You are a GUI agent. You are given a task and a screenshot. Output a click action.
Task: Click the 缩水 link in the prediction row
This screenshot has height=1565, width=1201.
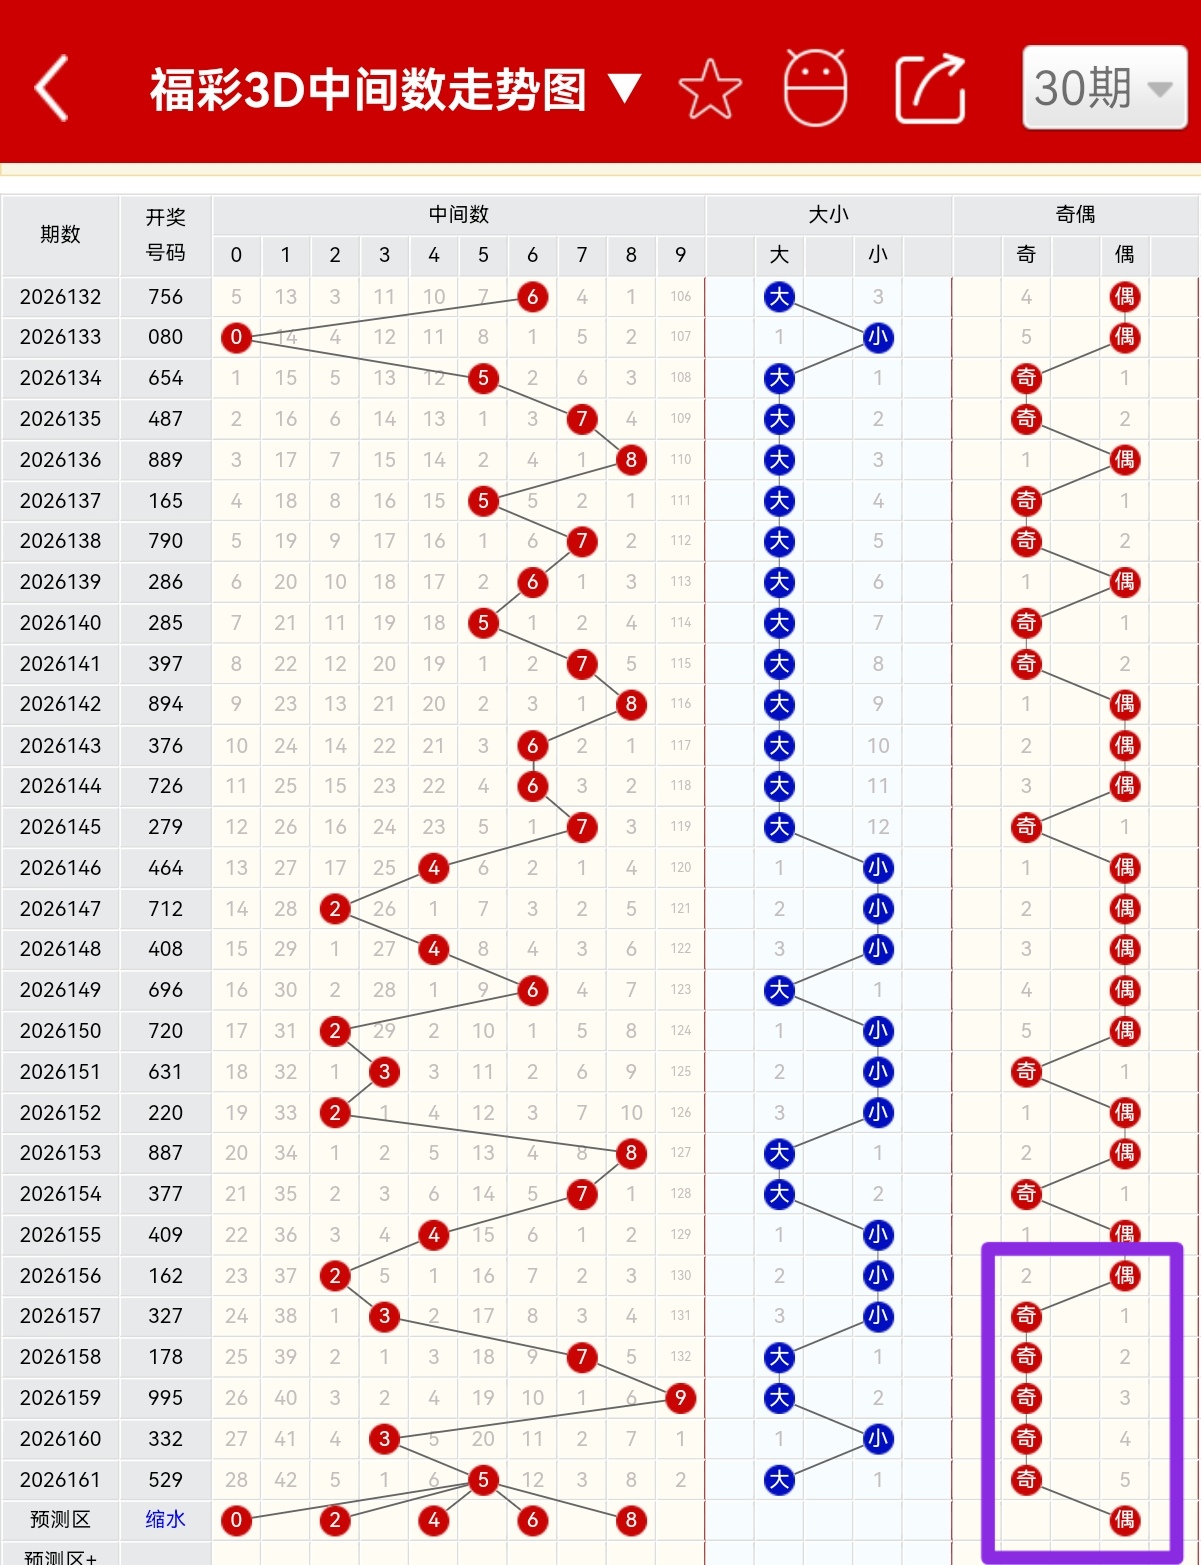click(165, 1519)
